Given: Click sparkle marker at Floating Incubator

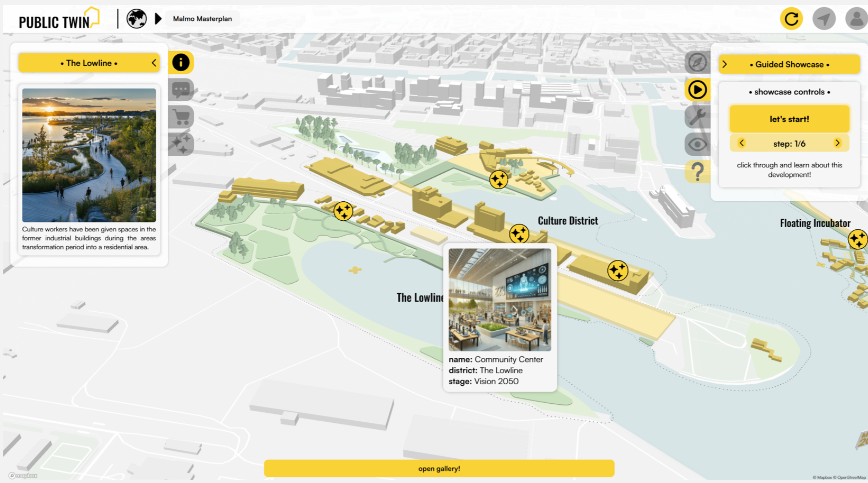Looking at the screenshot, I should coord(857,240).
